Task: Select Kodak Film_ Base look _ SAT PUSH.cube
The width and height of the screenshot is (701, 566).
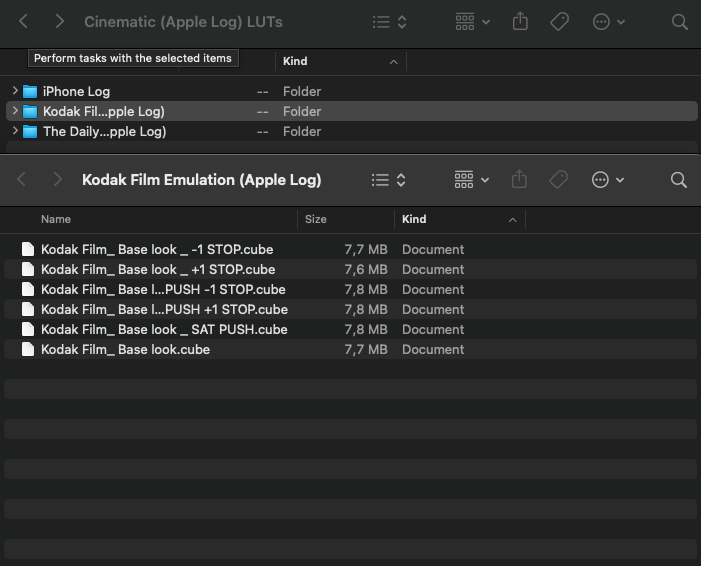Action: pyautogui.click(x=163, y=329)
